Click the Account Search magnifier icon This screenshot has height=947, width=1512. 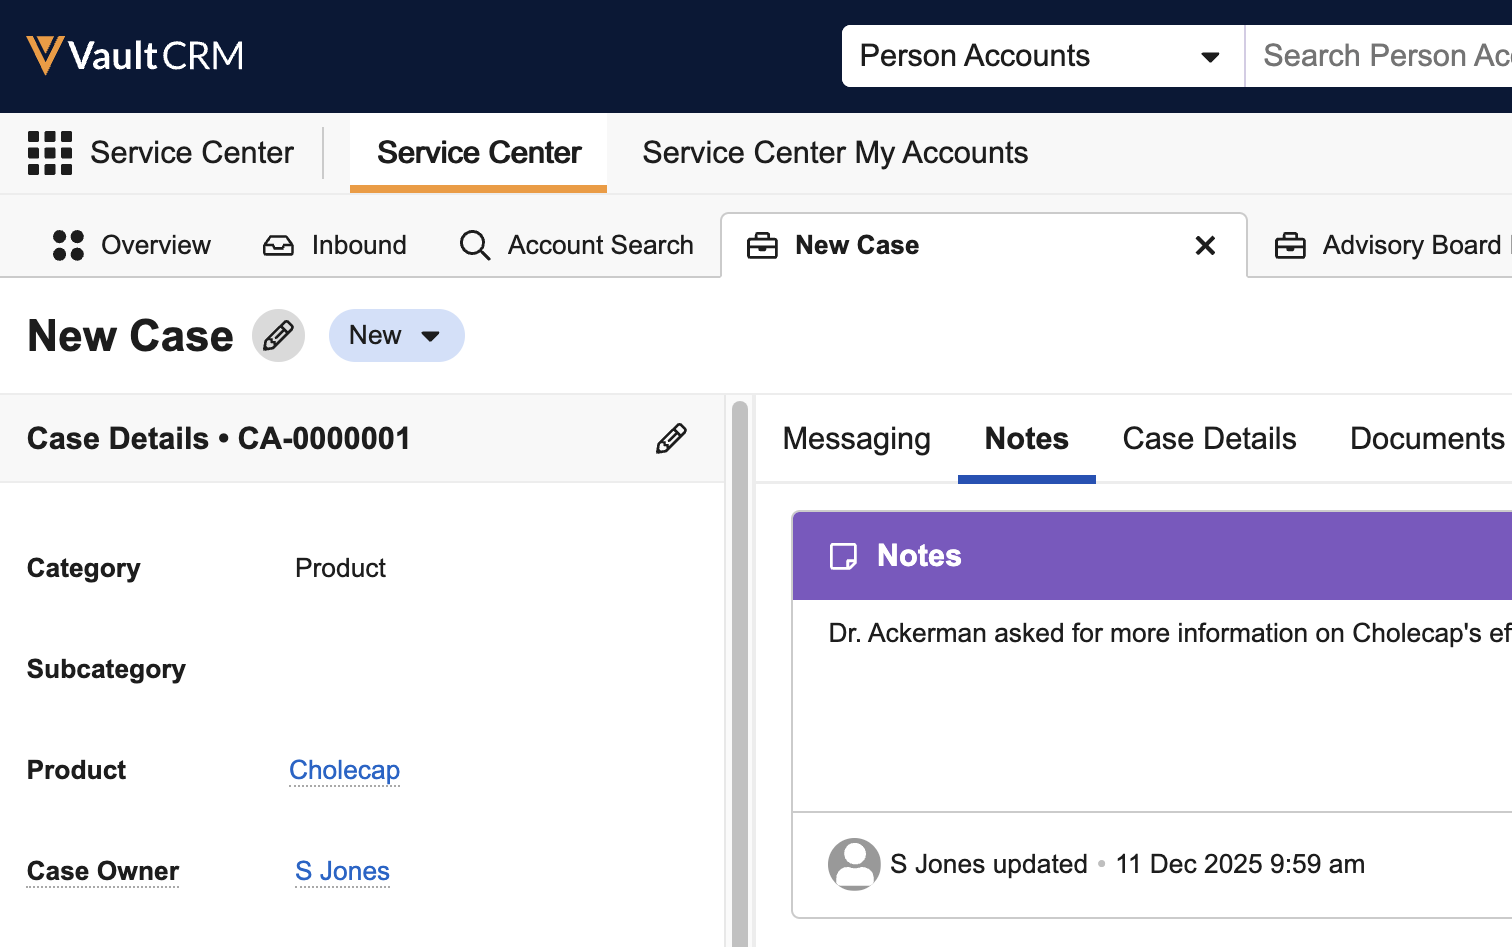(x=475, y=245)
